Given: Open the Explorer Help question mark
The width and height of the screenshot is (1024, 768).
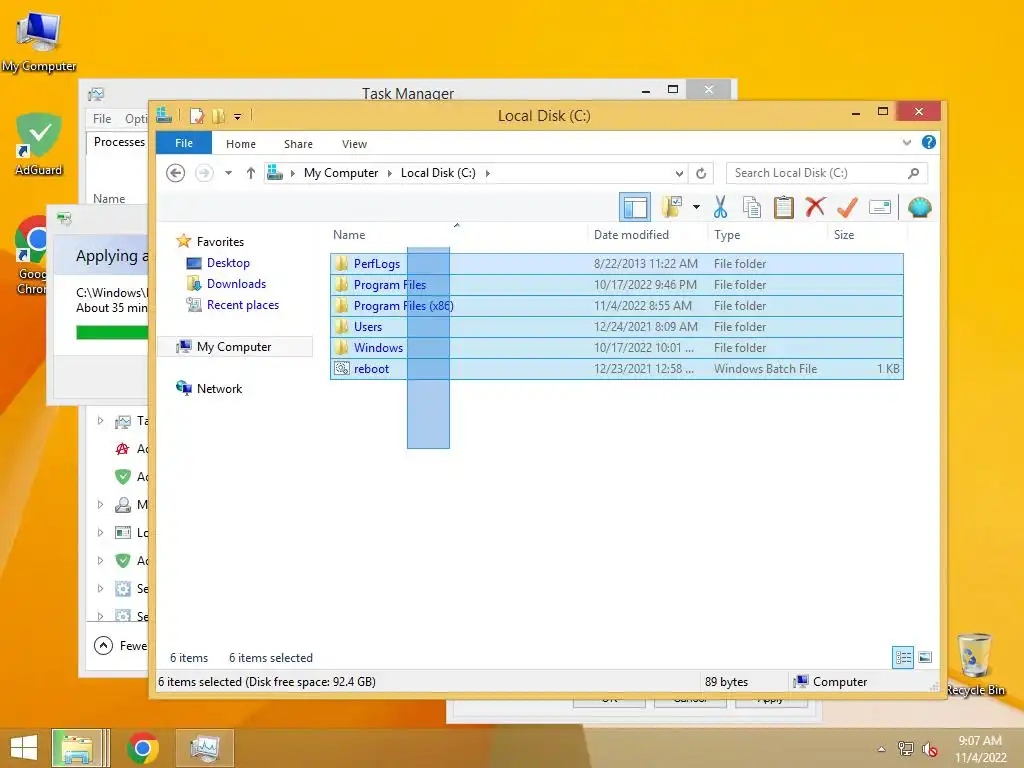Looking at the screenshot, I should tap(929, 142).
